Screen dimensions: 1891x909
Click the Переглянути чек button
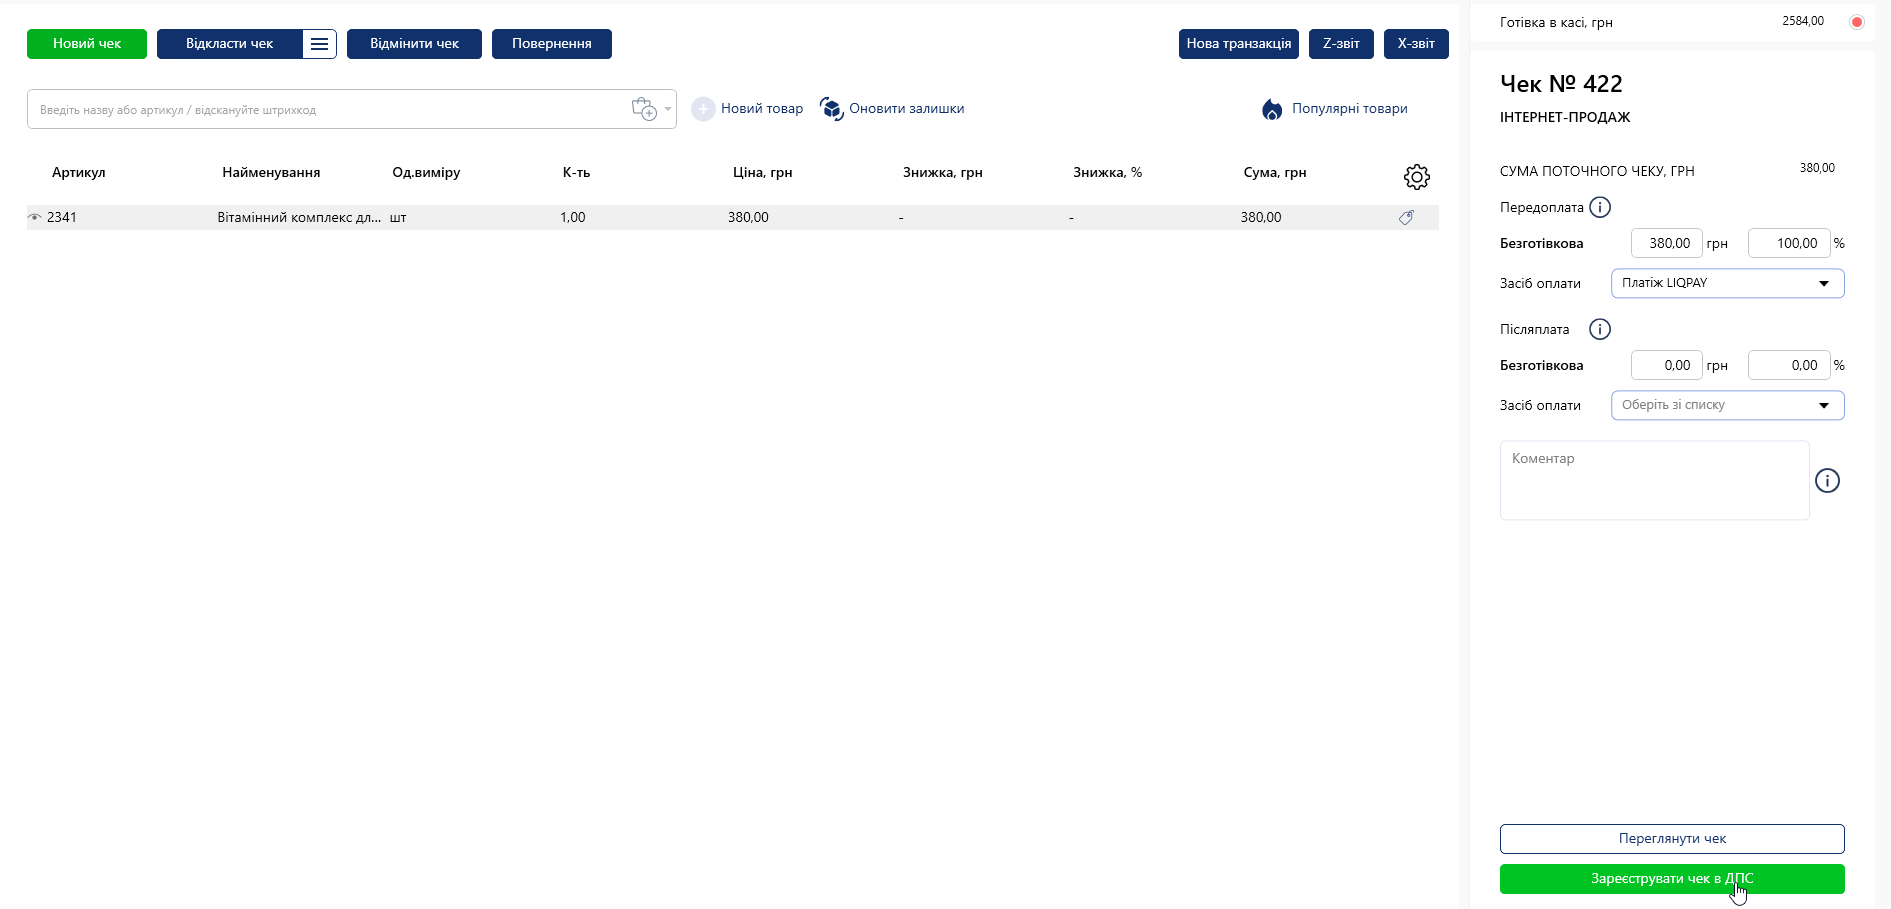(1672, 839)
